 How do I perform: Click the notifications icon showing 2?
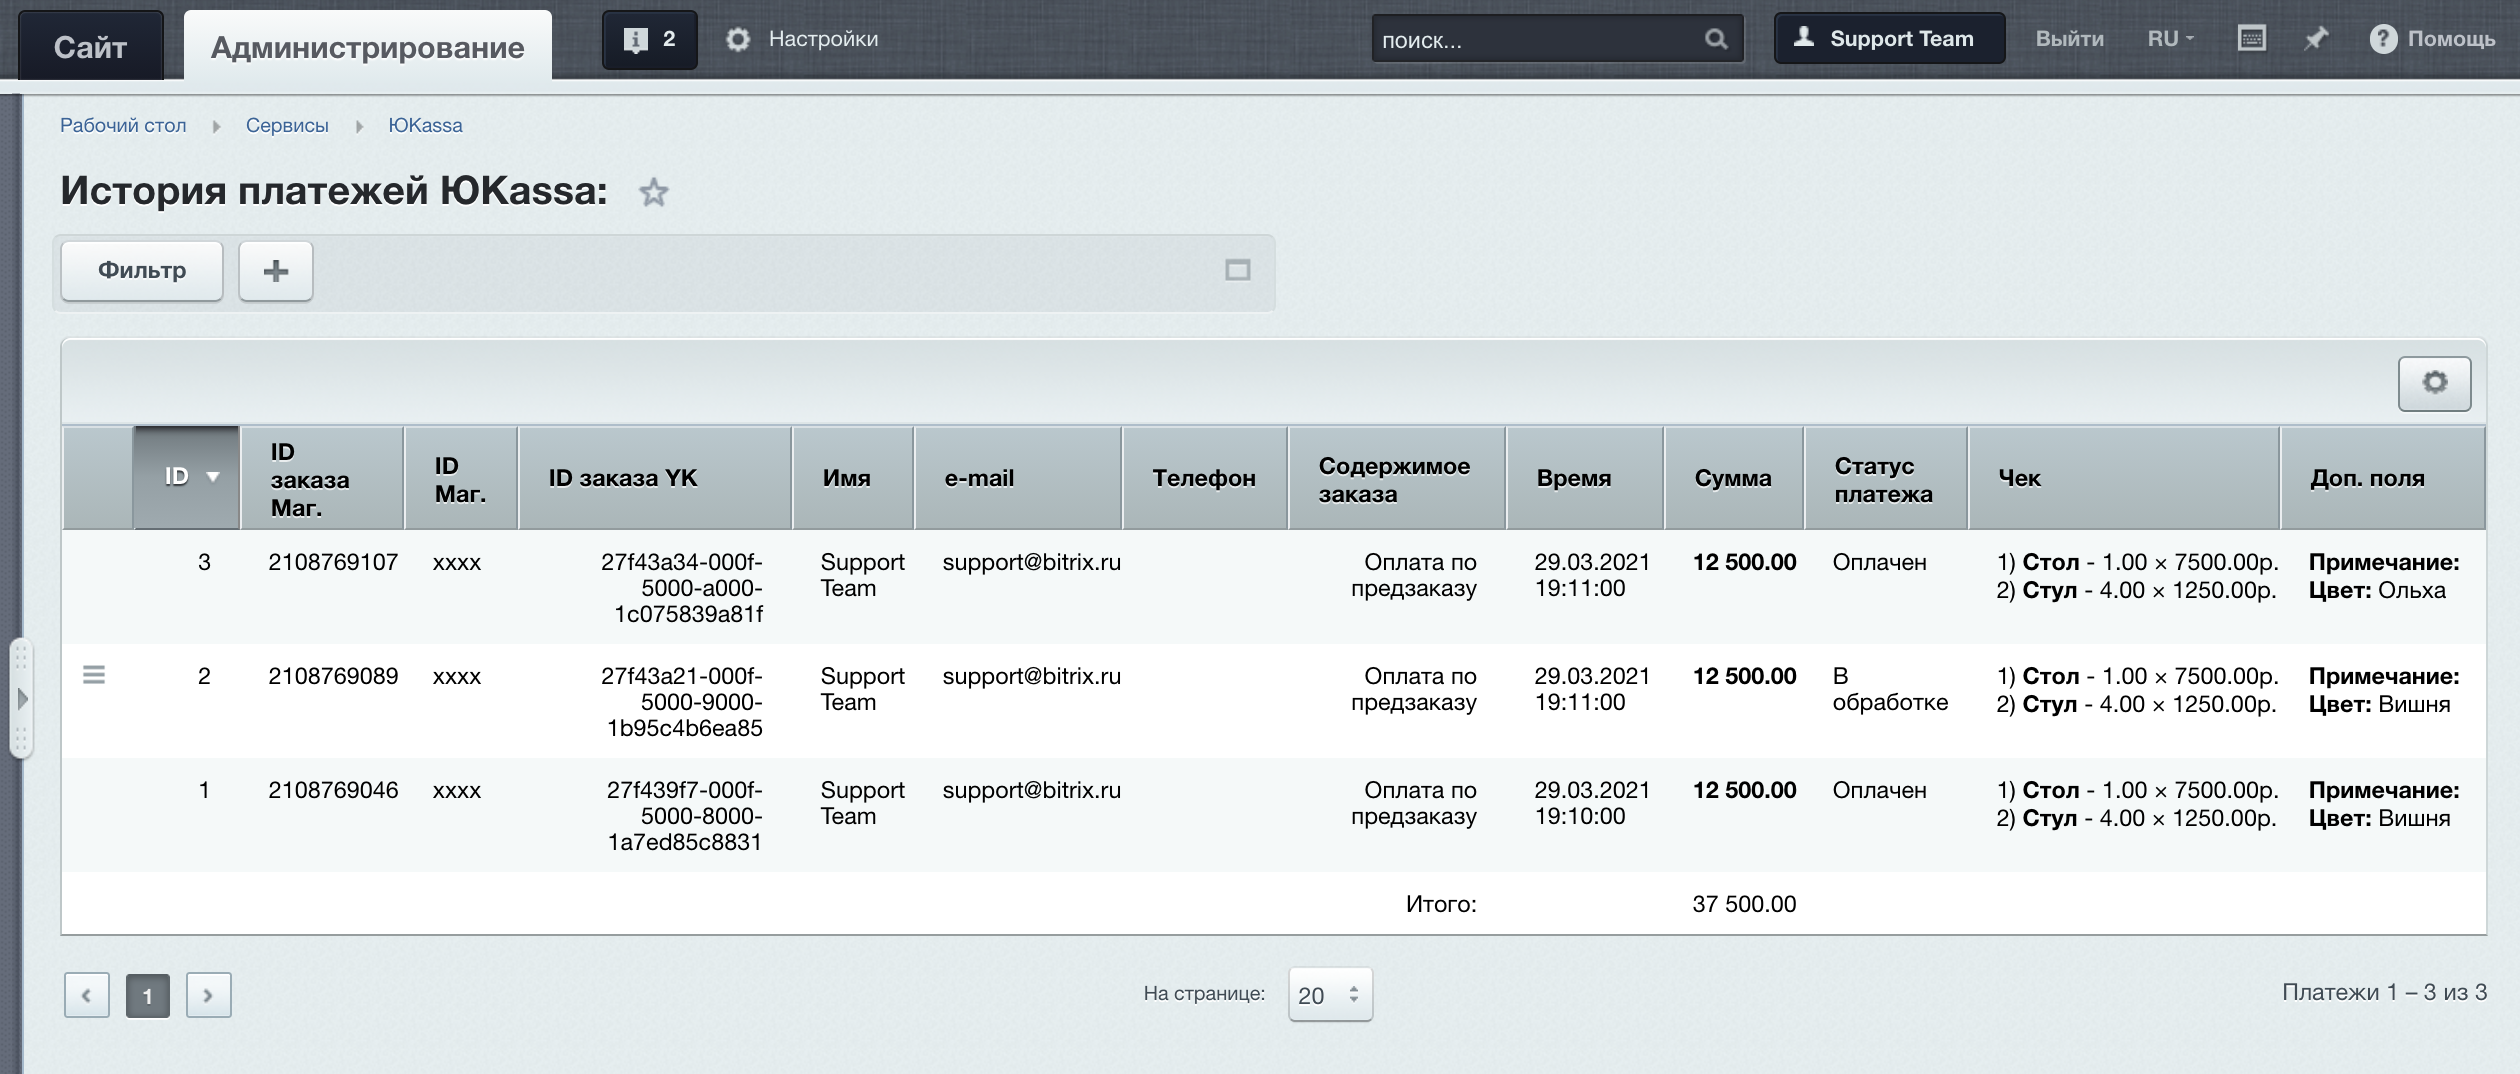pos(649,39)
